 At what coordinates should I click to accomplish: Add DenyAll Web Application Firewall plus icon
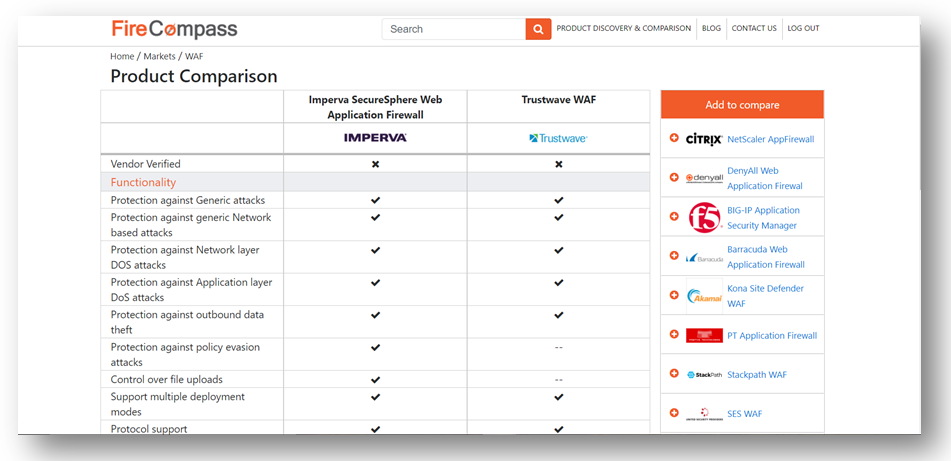(674, 177)
